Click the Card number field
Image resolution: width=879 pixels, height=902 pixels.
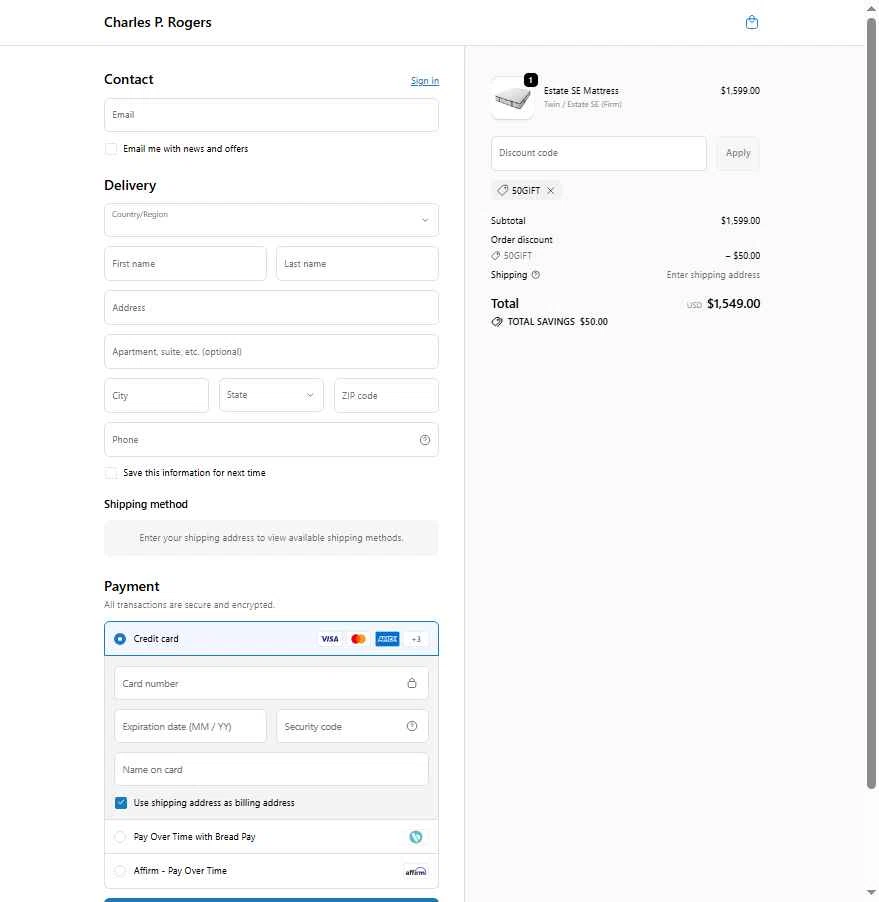[x=272, y=683]
